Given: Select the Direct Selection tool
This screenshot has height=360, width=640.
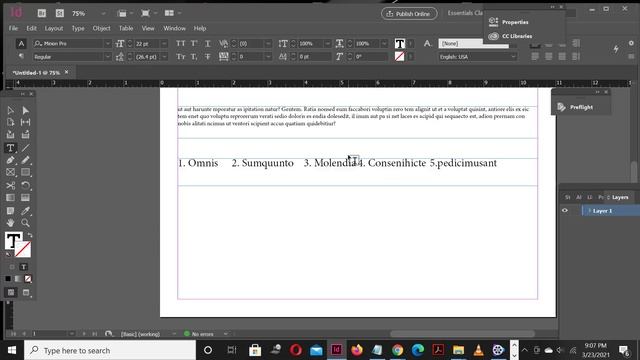Looking at the screenshot, I should pyautogui.click(x=25, y=110).
